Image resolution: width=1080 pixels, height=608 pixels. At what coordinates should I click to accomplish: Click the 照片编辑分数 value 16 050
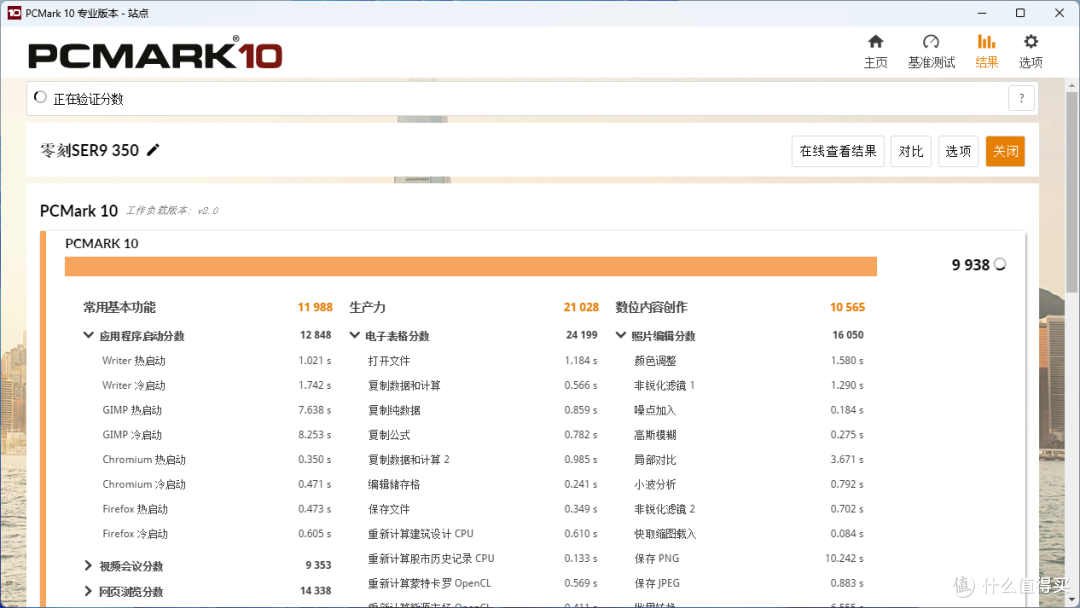848,335
